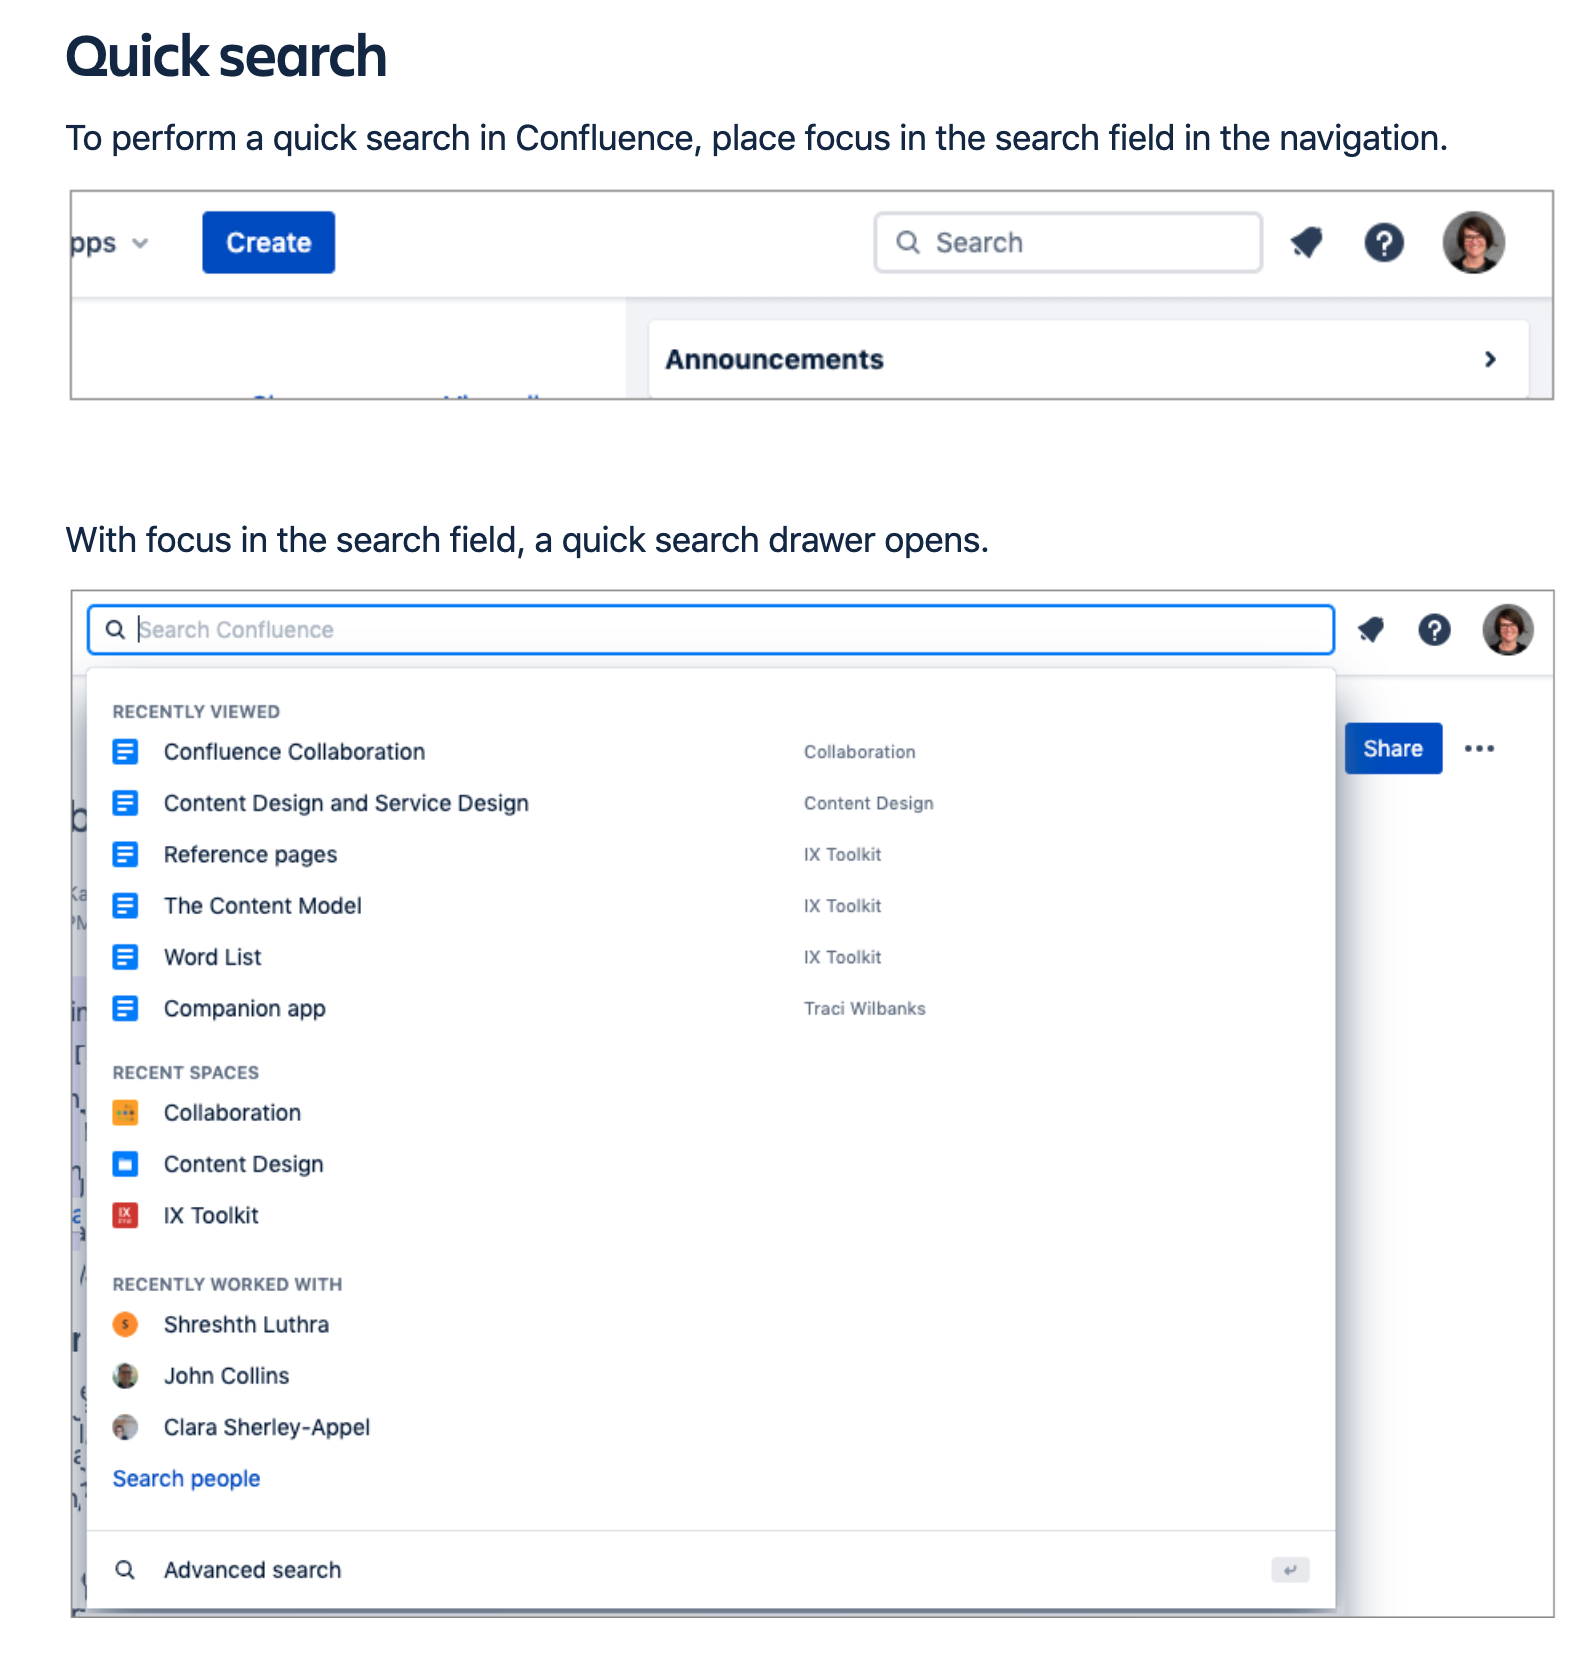
Task: Click the Share button
Action: coord(1393,748)
